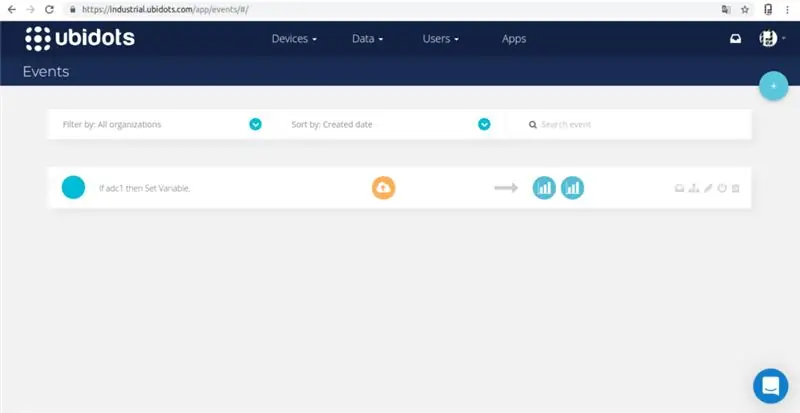Add a new event with the plus button
This screenshot has height=413, width=800.
[x=773, y=86]
